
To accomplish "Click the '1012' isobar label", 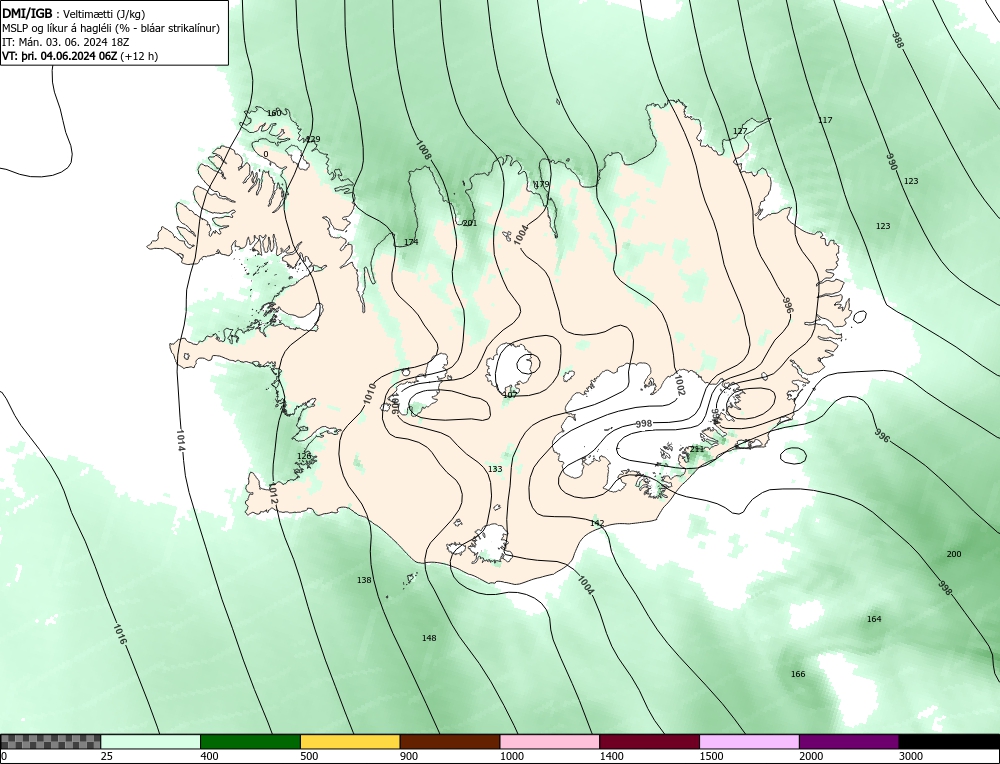I will pos(273,494).
